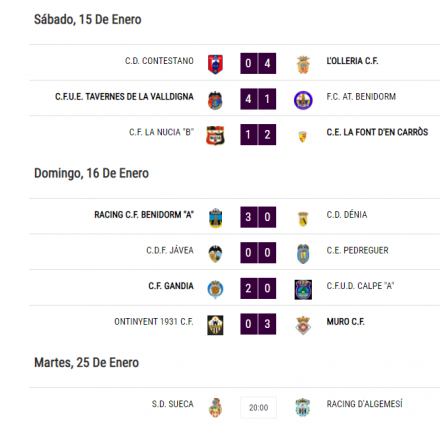
Task: Select the C.F. La Nucia B crest
Action: [215, 135]
